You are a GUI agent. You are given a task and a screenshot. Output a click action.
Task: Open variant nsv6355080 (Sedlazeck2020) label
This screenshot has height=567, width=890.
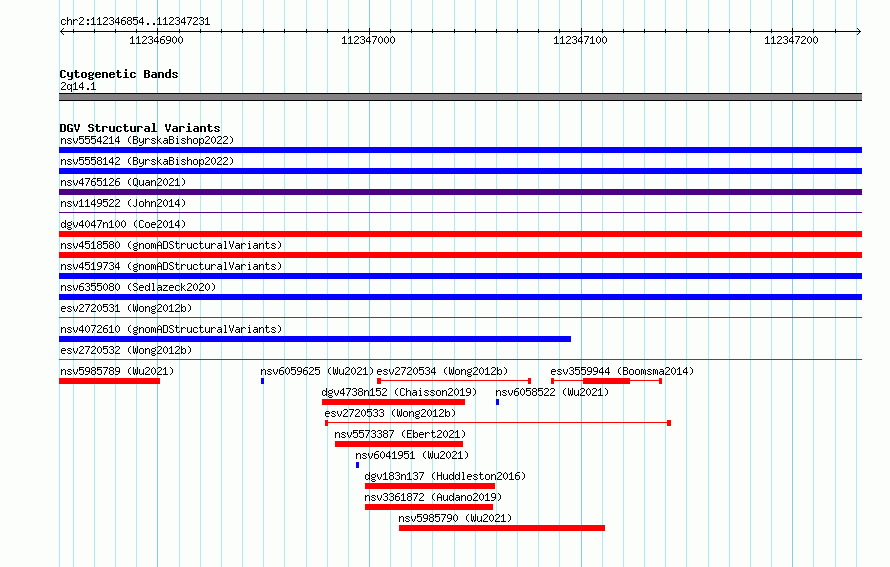[138, 287]
